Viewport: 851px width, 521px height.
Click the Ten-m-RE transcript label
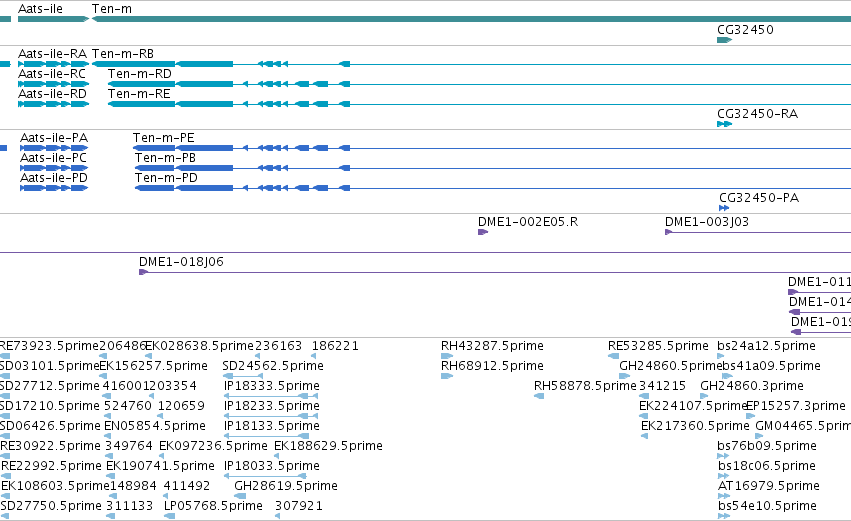(139, 94)
